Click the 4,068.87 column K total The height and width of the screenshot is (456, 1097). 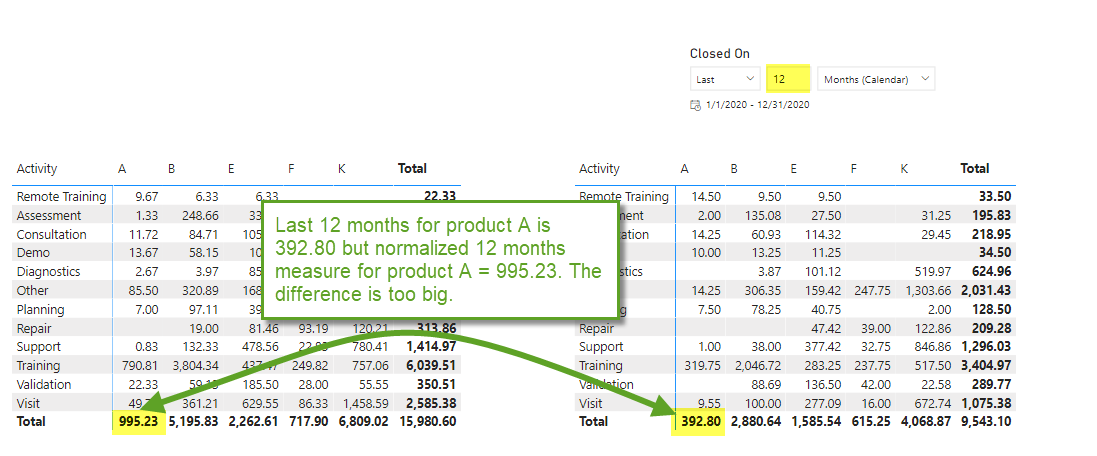pos(926,422)
